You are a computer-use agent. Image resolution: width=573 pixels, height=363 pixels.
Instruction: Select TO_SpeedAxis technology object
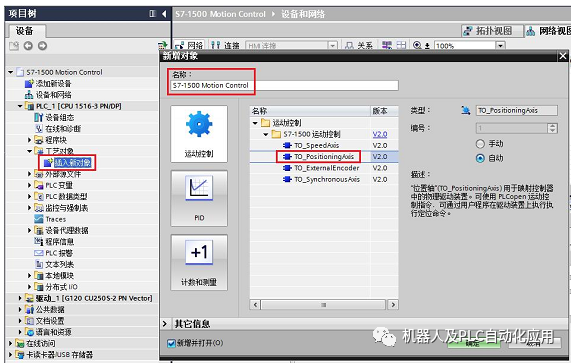click(316, 145)
